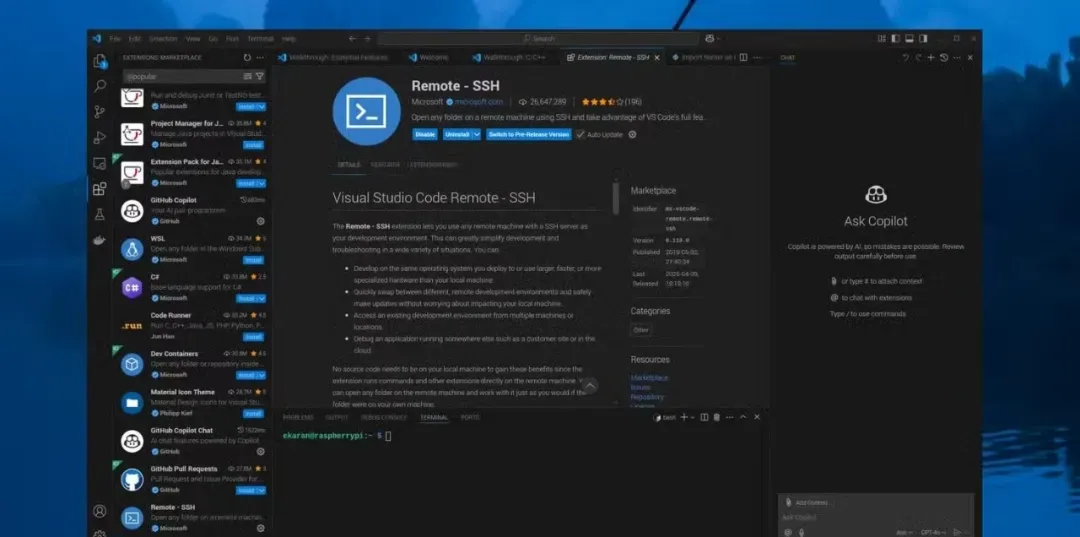The image size is (1080, 537).
Task: Open the Accounts icon in the activity bar
Action: pyautogui.click(x=100, y=511)
